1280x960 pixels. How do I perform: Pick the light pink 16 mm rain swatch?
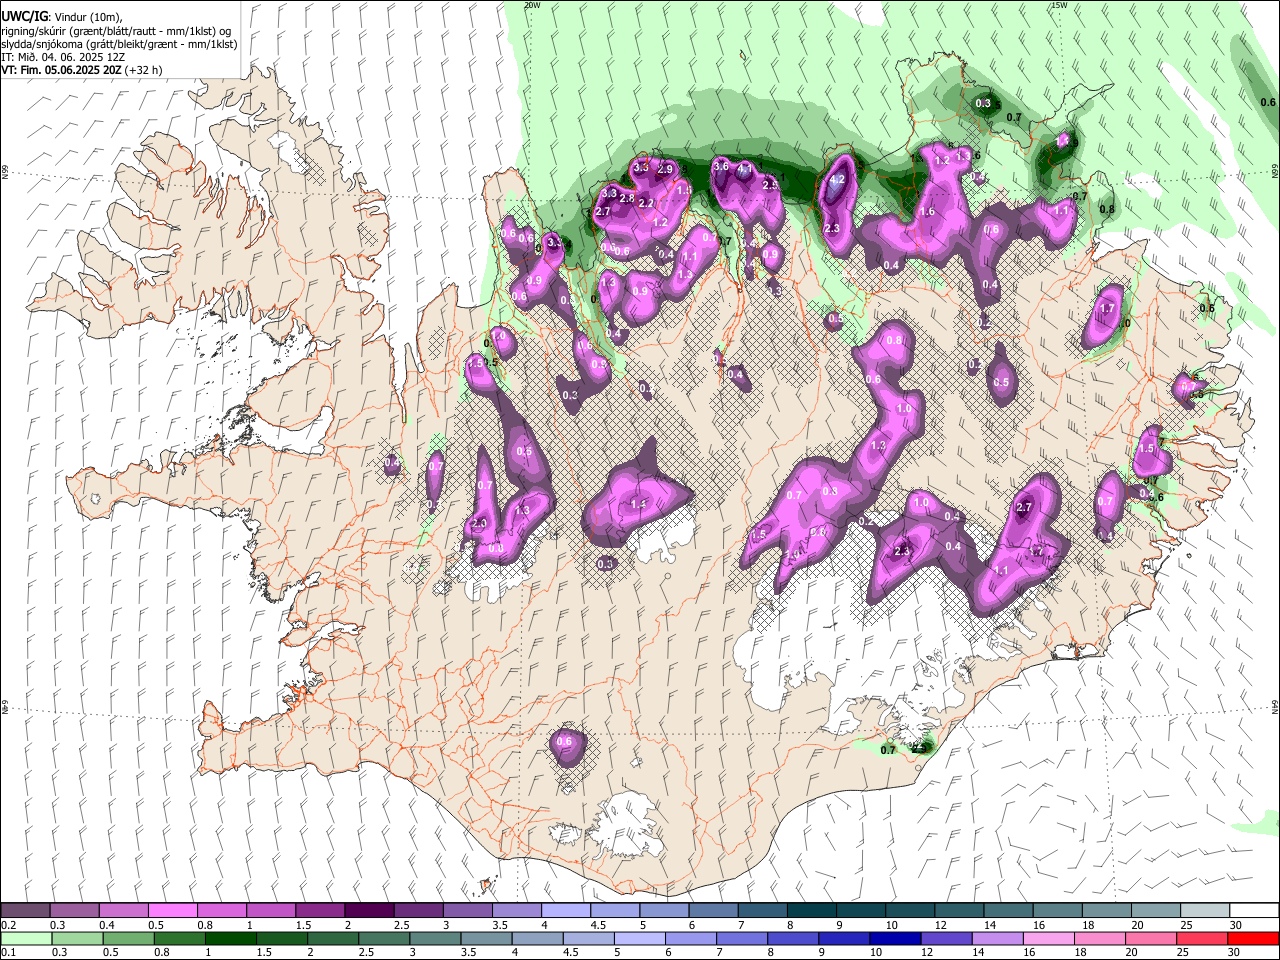1048,938
